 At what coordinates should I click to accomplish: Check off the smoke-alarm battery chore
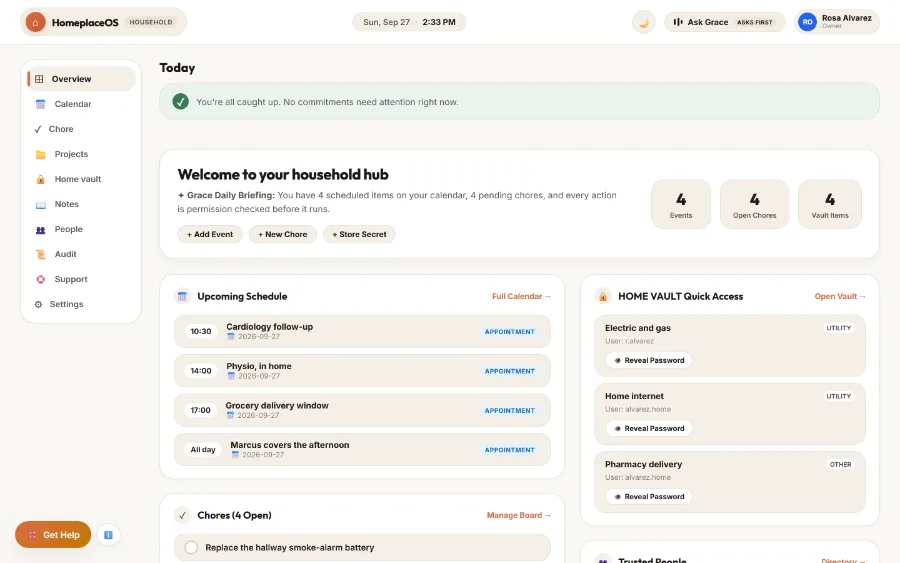191,548
